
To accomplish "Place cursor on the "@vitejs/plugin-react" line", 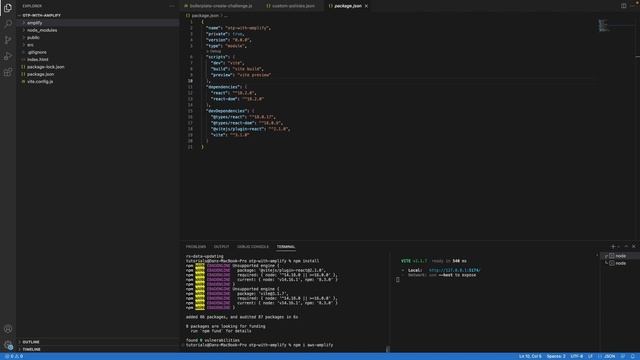I will [251, 129].
